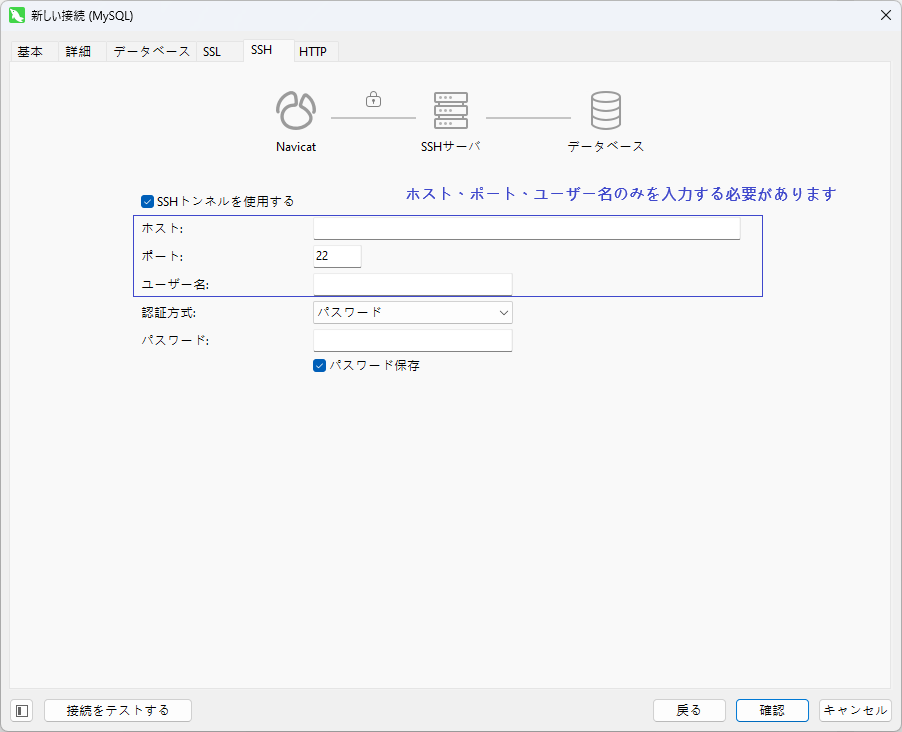Click the 認証方式: label
Viewport: 902px width, 732px height.
tap(169, 312)
